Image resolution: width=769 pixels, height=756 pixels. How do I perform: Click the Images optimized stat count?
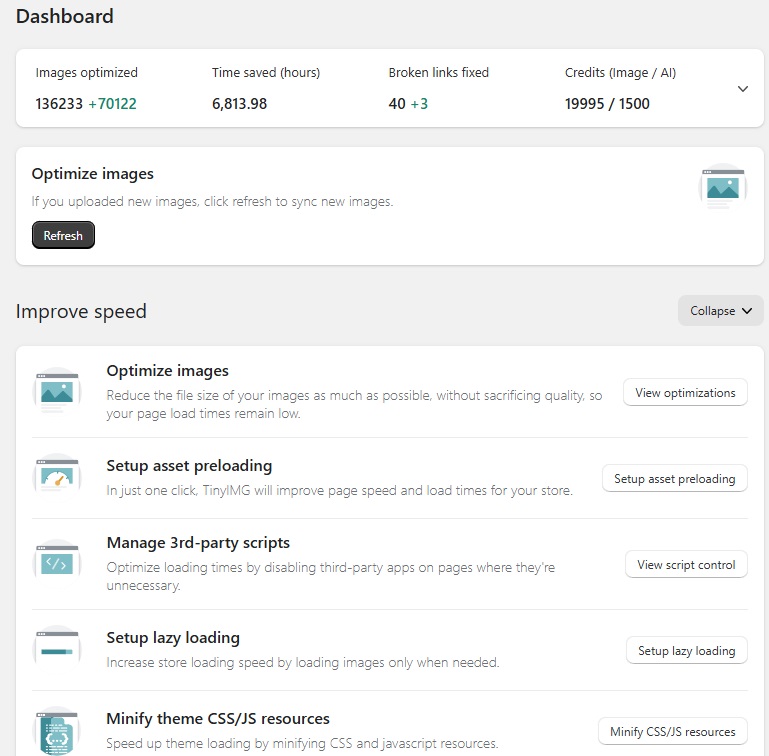(x=85, y=104)
